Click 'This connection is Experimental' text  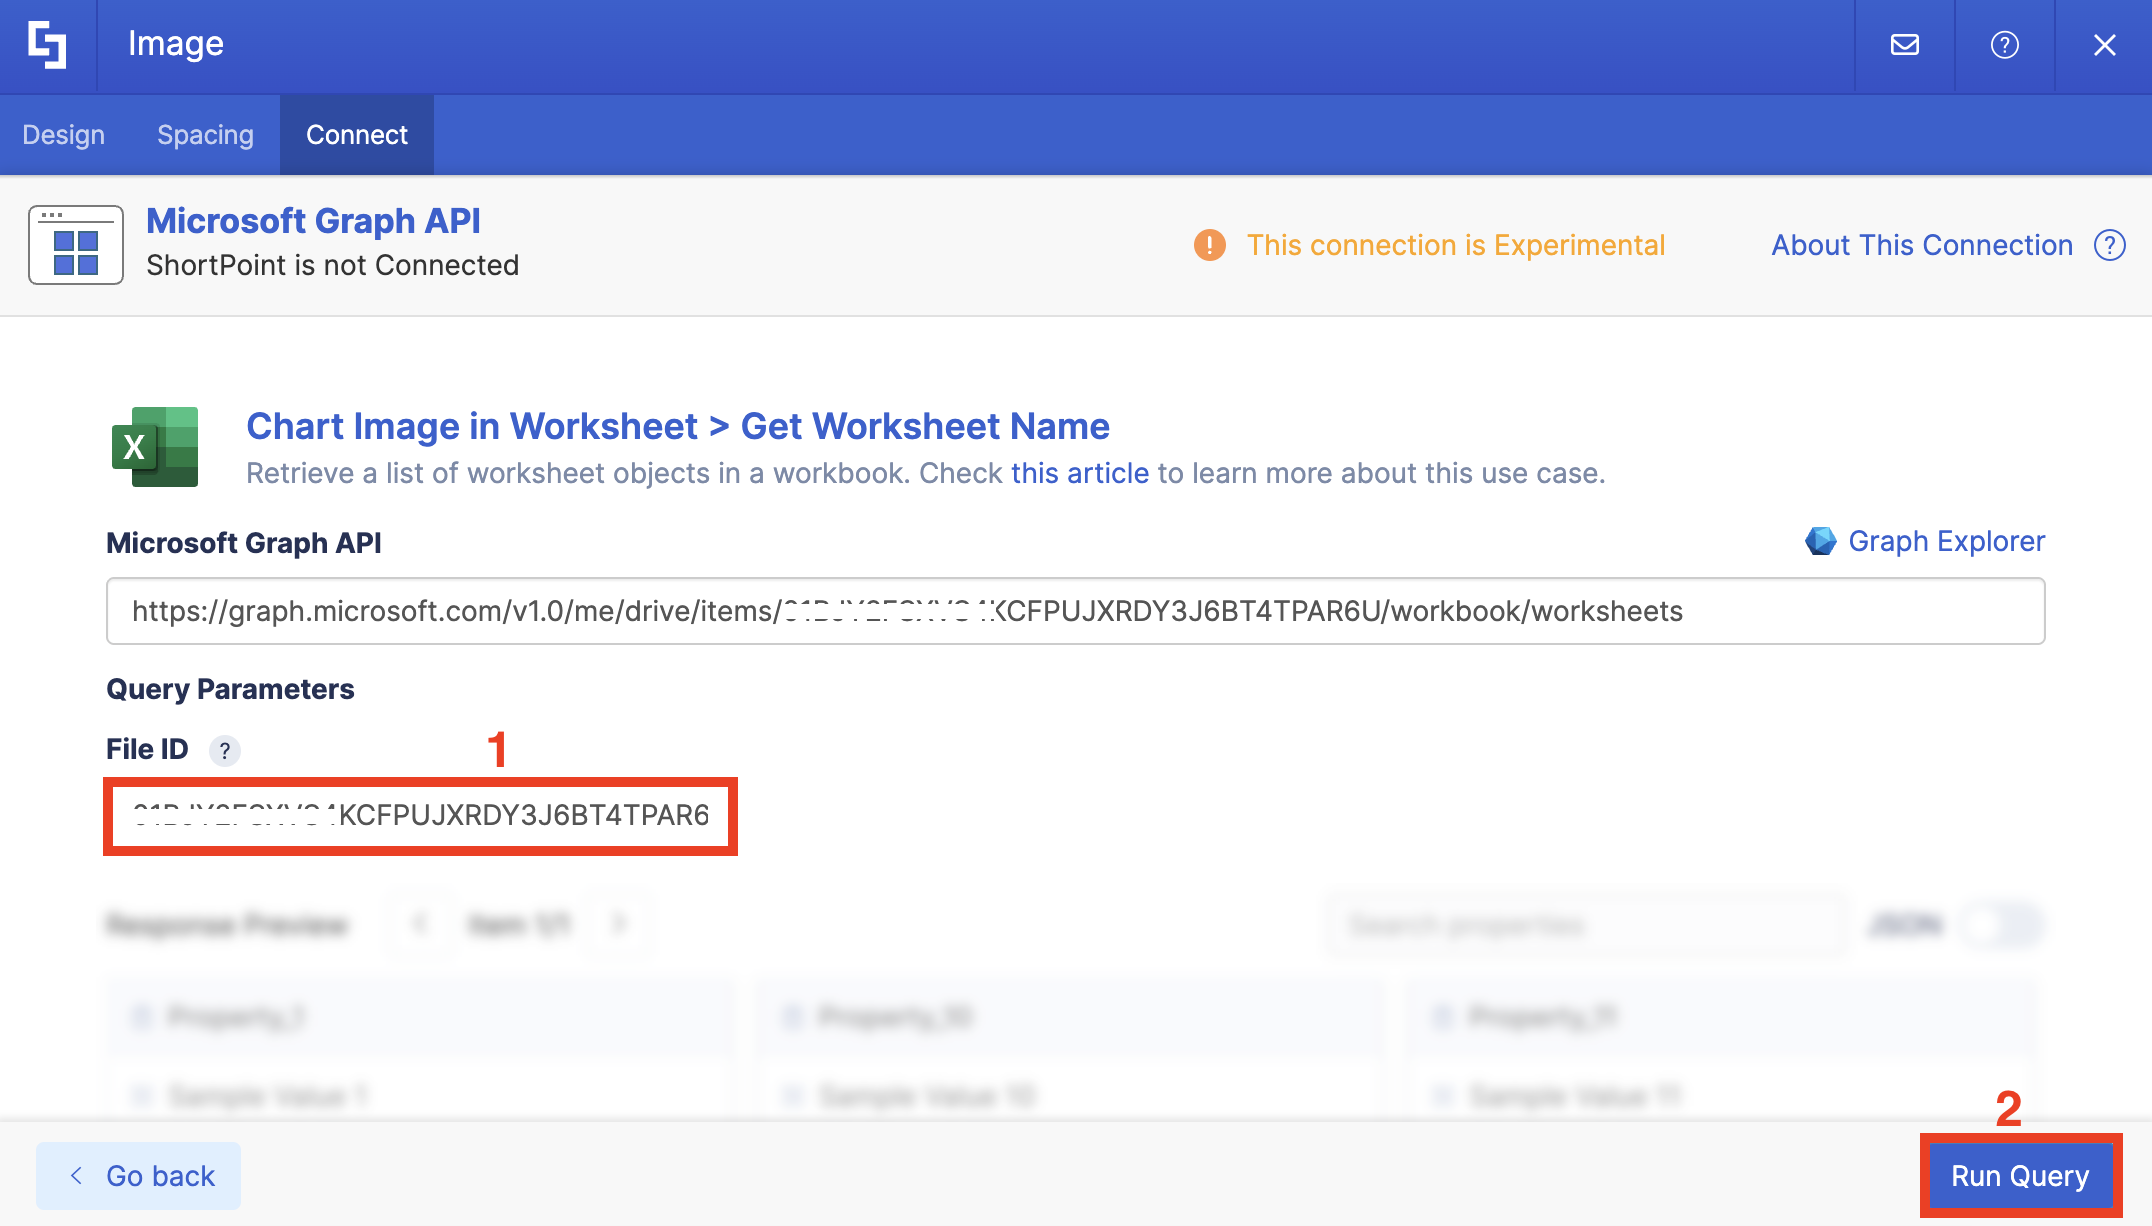pyautogui.click(x=1456, y=245)
